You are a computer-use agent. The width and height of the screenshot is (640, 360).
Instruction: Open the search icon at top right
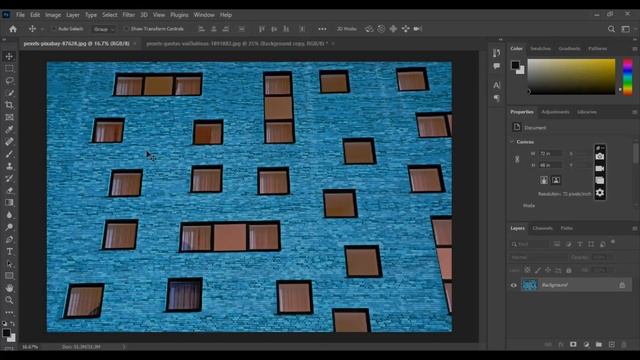coord(611,29)
